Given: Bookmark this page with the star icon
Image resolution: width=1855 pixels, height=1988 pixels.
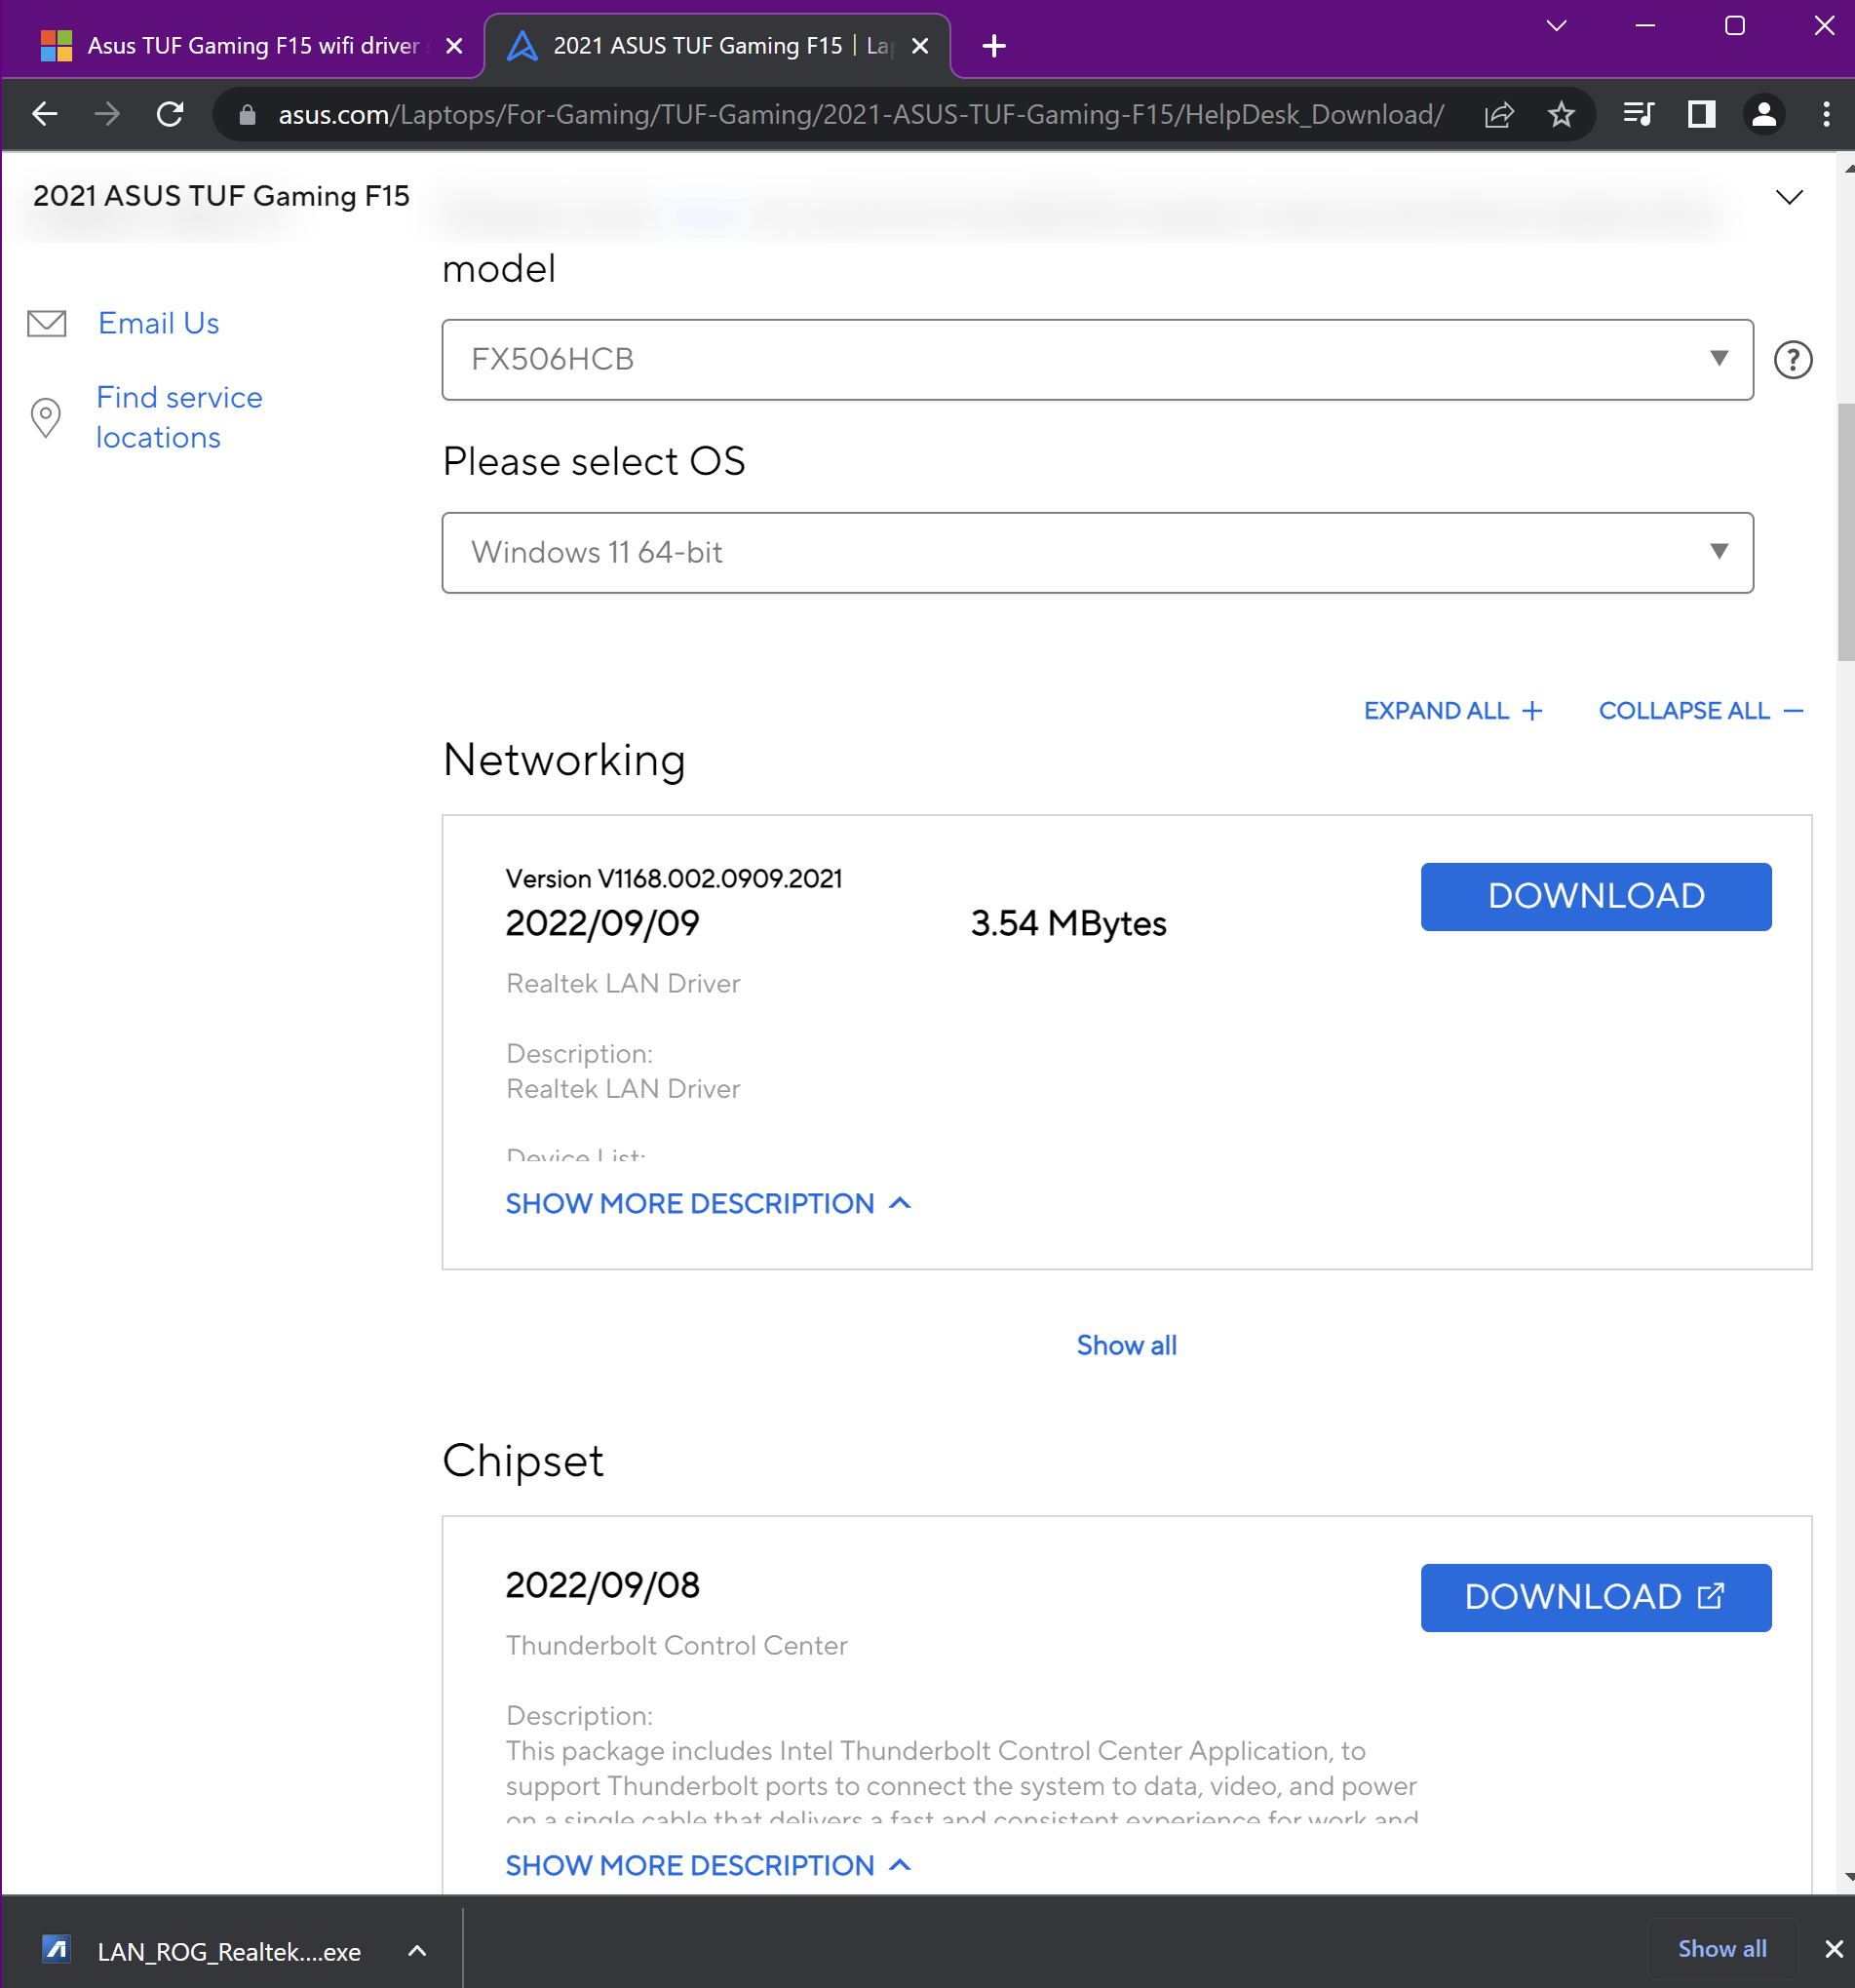Looking at the screenshot, I should pyautogui.click(x=1561, y=114).
